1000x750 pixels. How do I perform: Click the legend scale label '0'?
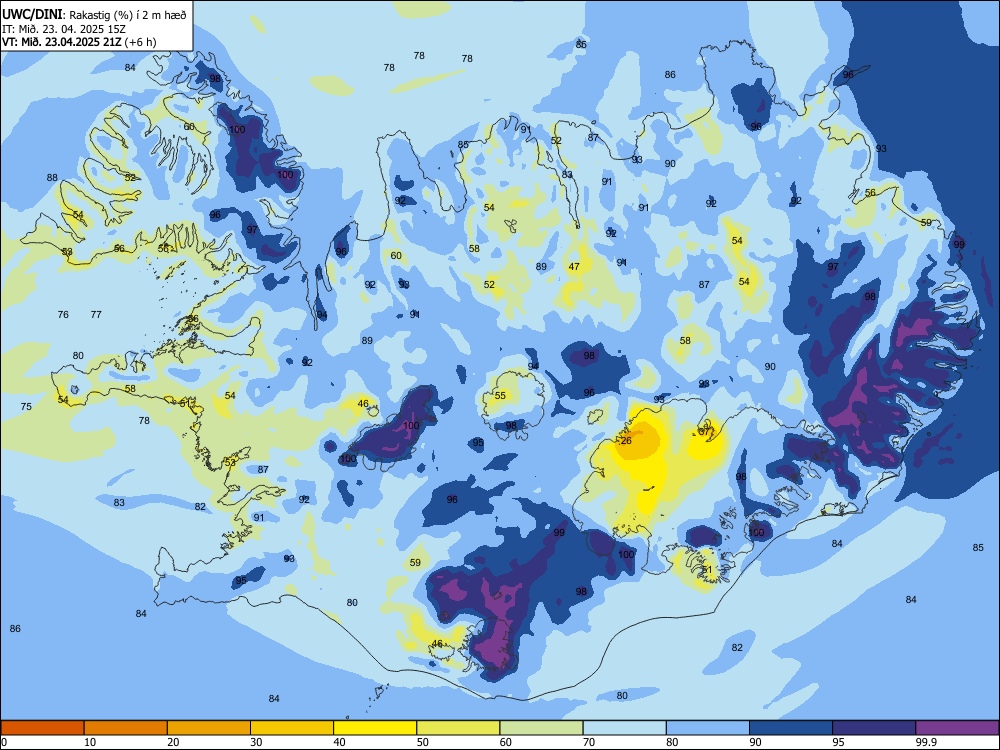(x=4, y=742)
